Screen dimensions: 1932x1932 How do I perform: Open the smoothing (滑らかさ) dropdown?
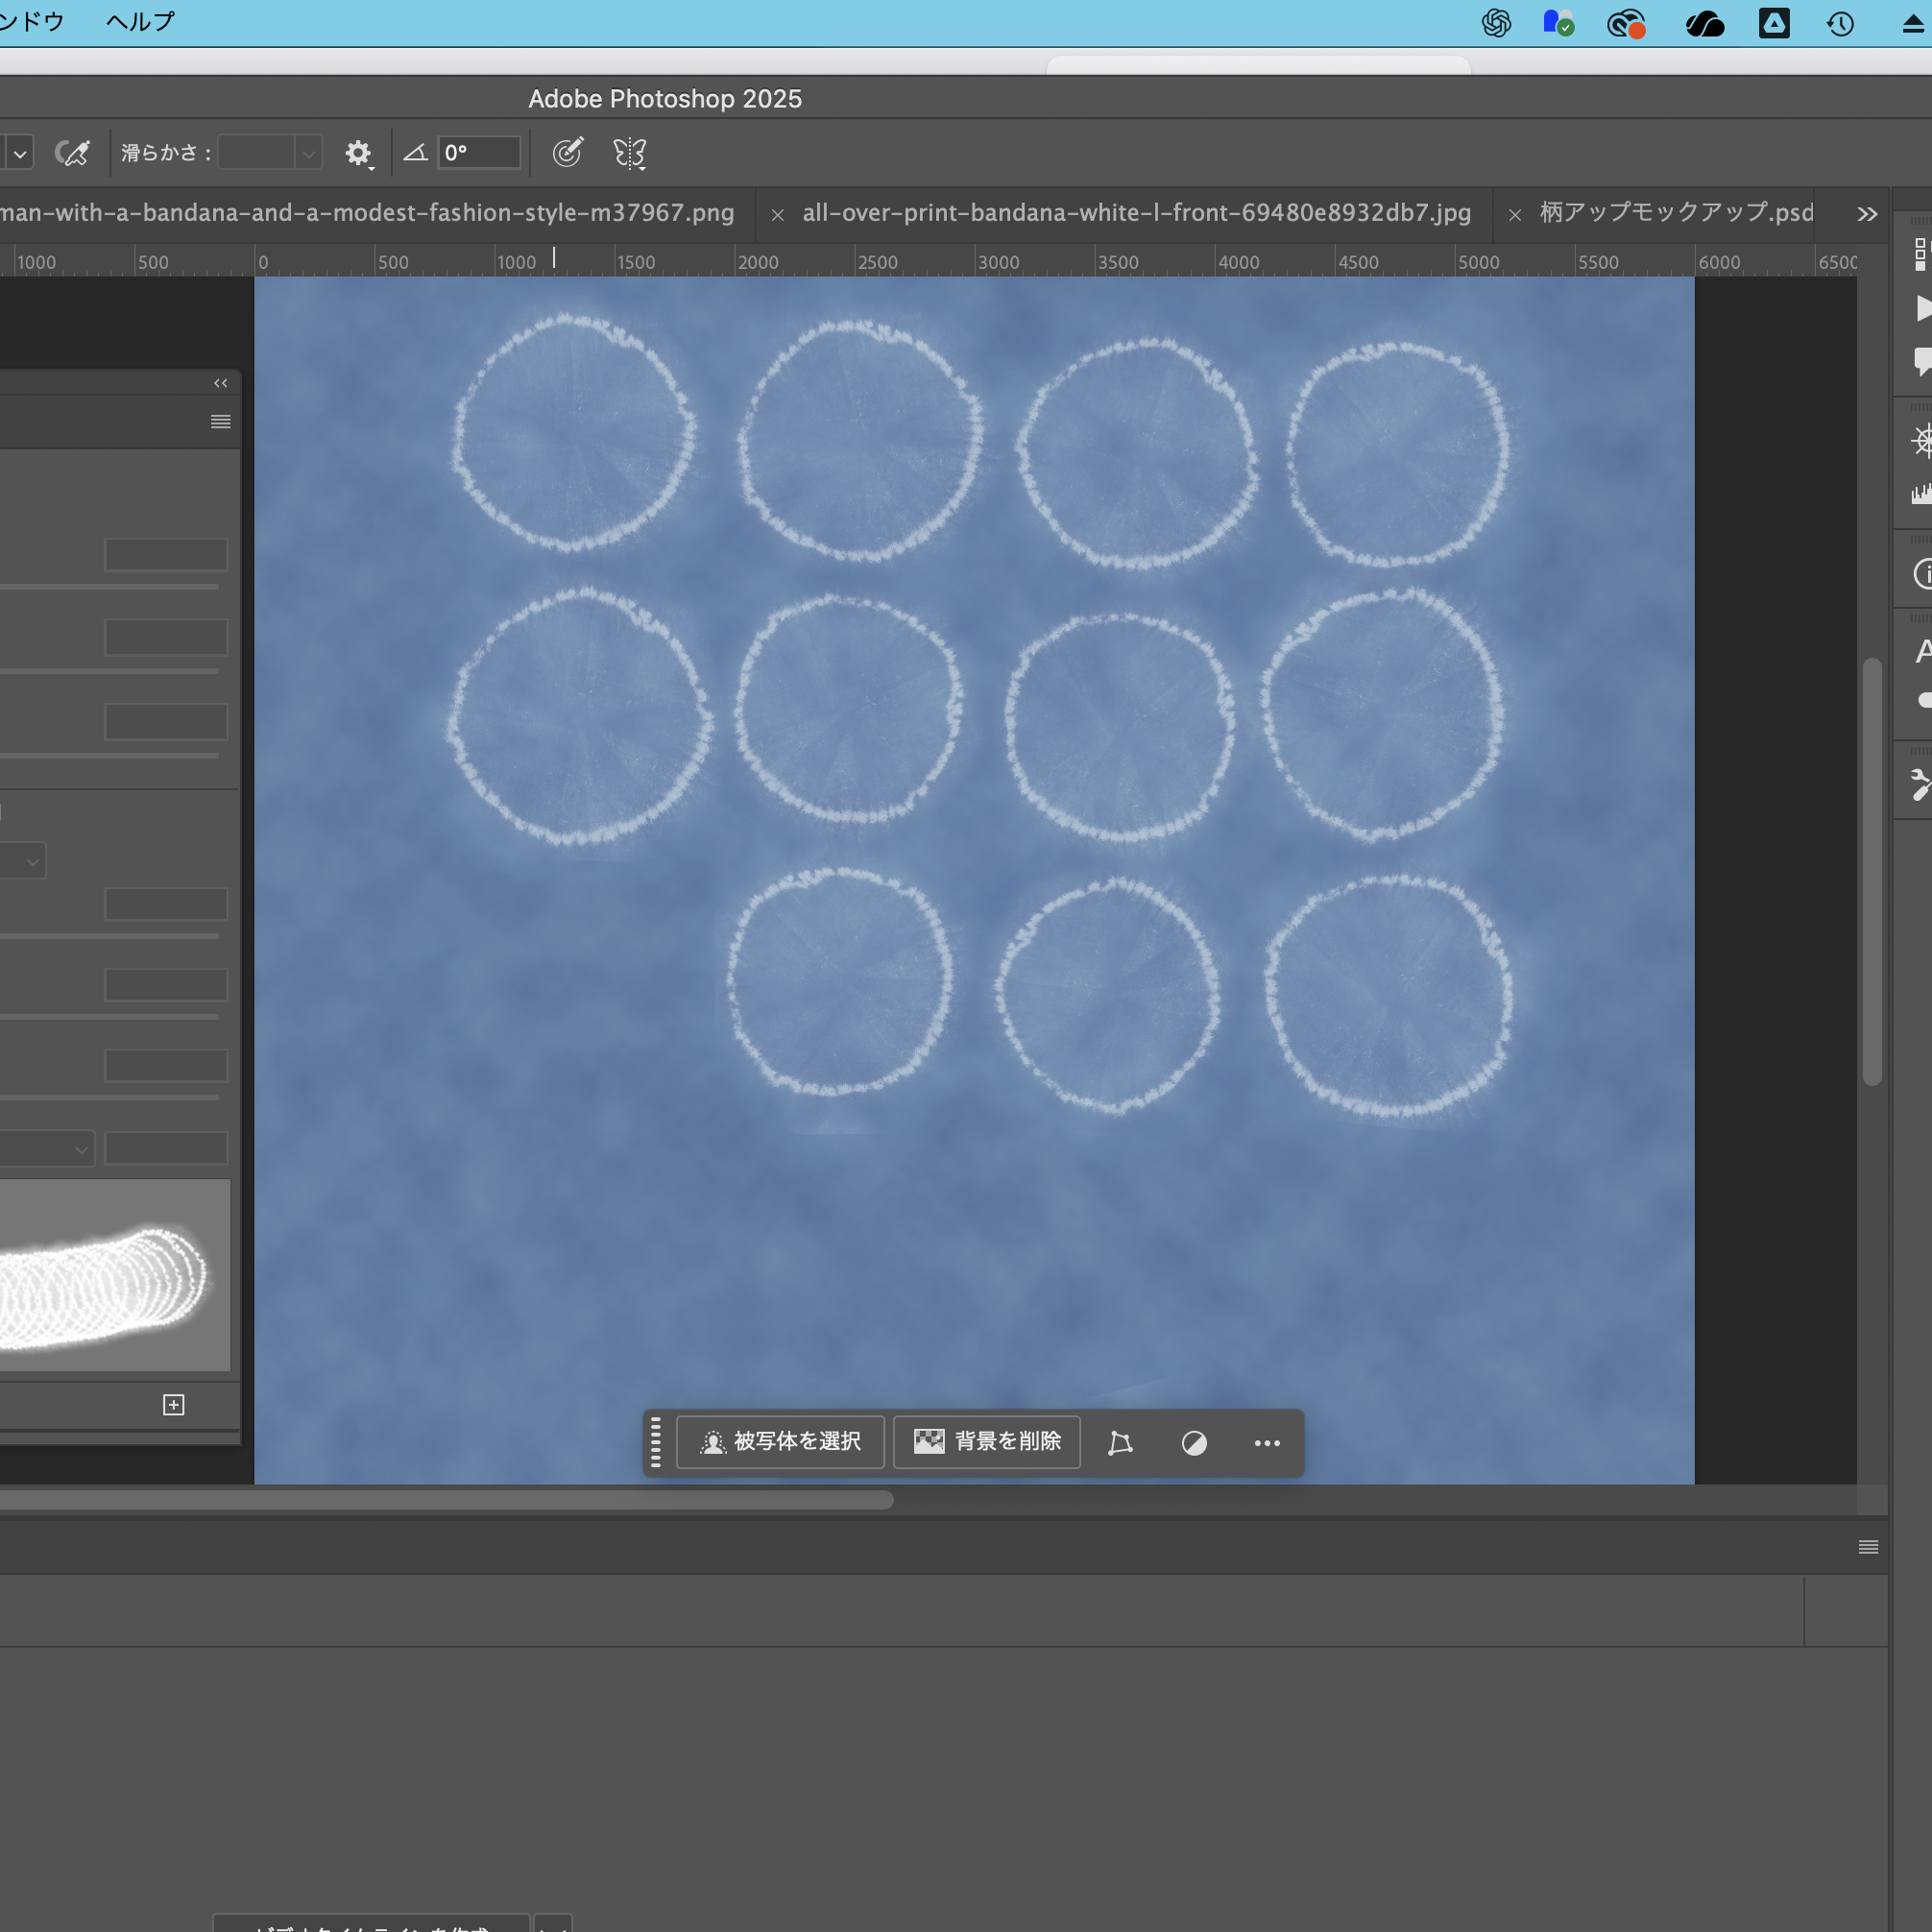click(x=309, y=153)
